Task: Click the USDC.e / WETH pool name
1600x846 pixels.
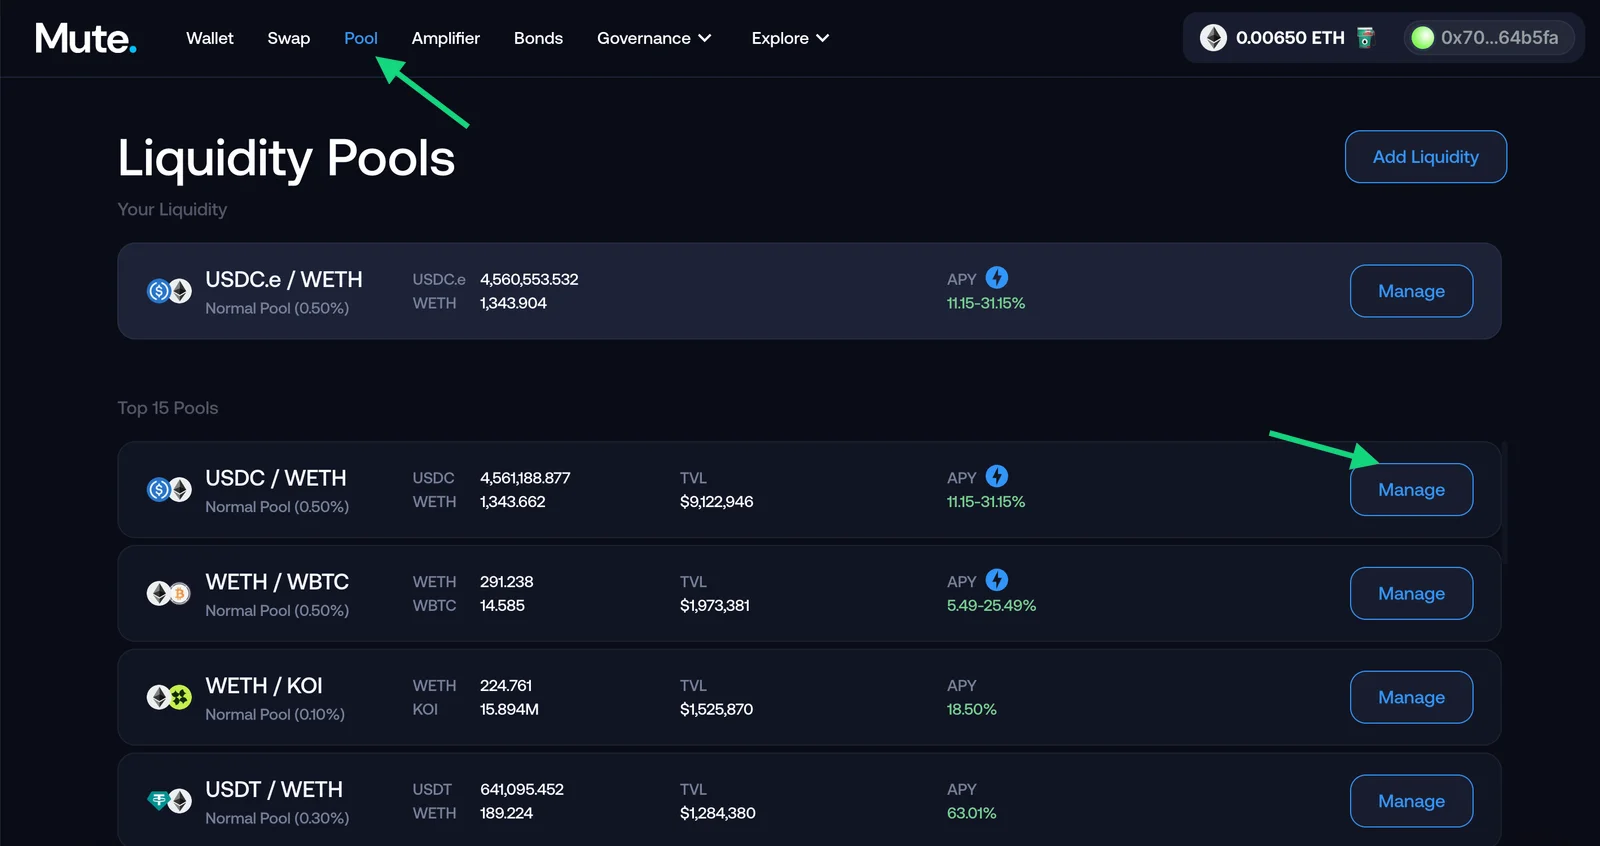Action: [x=284, y=279]
